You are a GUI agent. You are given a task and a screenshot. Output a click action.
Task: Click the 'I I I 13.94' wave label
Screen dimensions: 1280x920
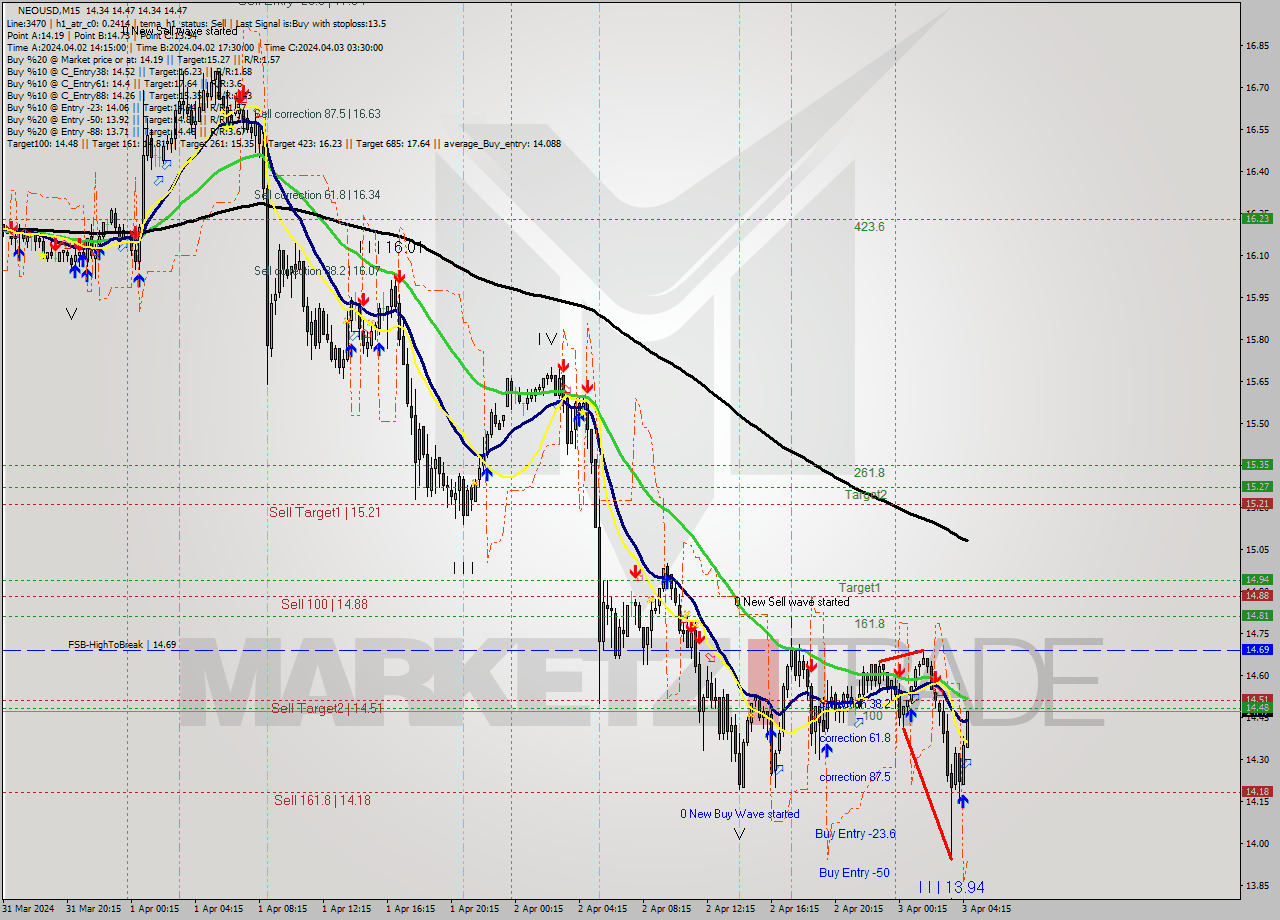coord(952,887)
